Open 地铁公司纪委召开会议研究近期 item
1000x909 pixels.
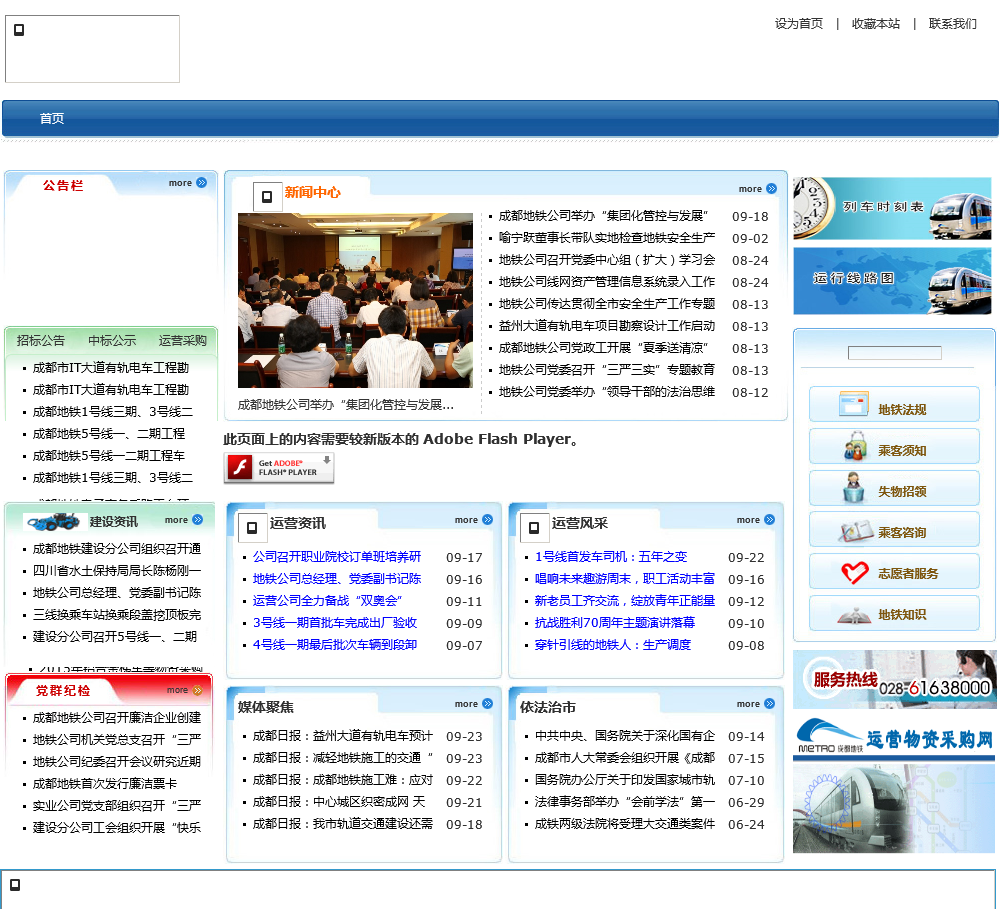[x=117, y=762]
